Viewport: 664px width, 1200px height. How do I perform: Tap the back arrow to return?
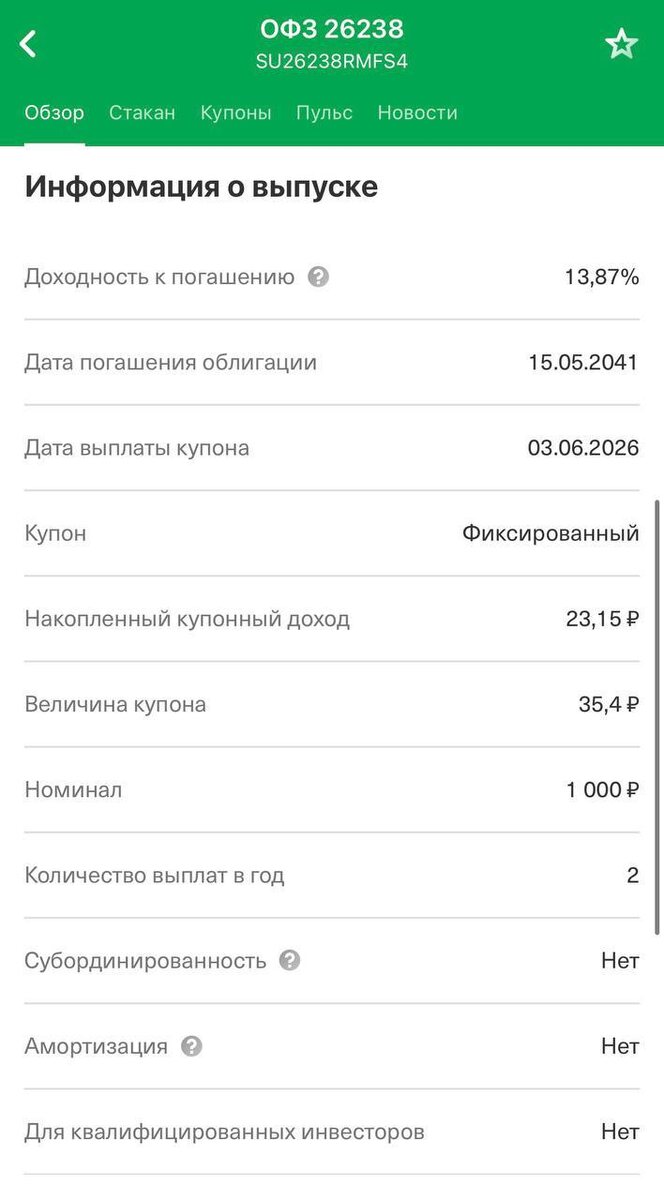pos(26,42)
